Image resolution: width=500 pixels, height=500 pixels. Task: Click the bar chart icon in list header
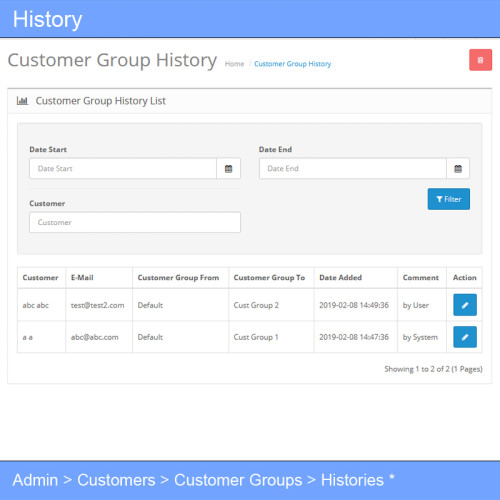[22, 101]
